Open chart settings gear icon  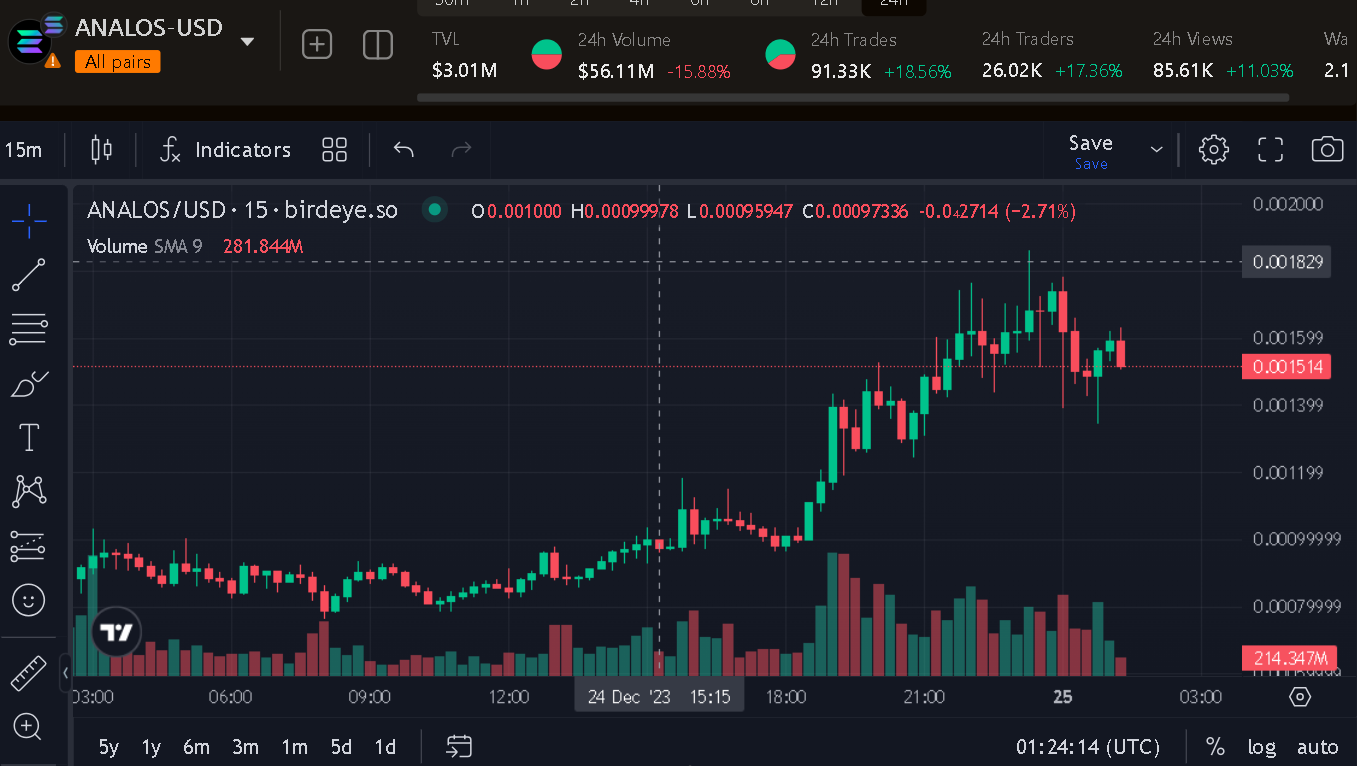[x=1213, y=150]
